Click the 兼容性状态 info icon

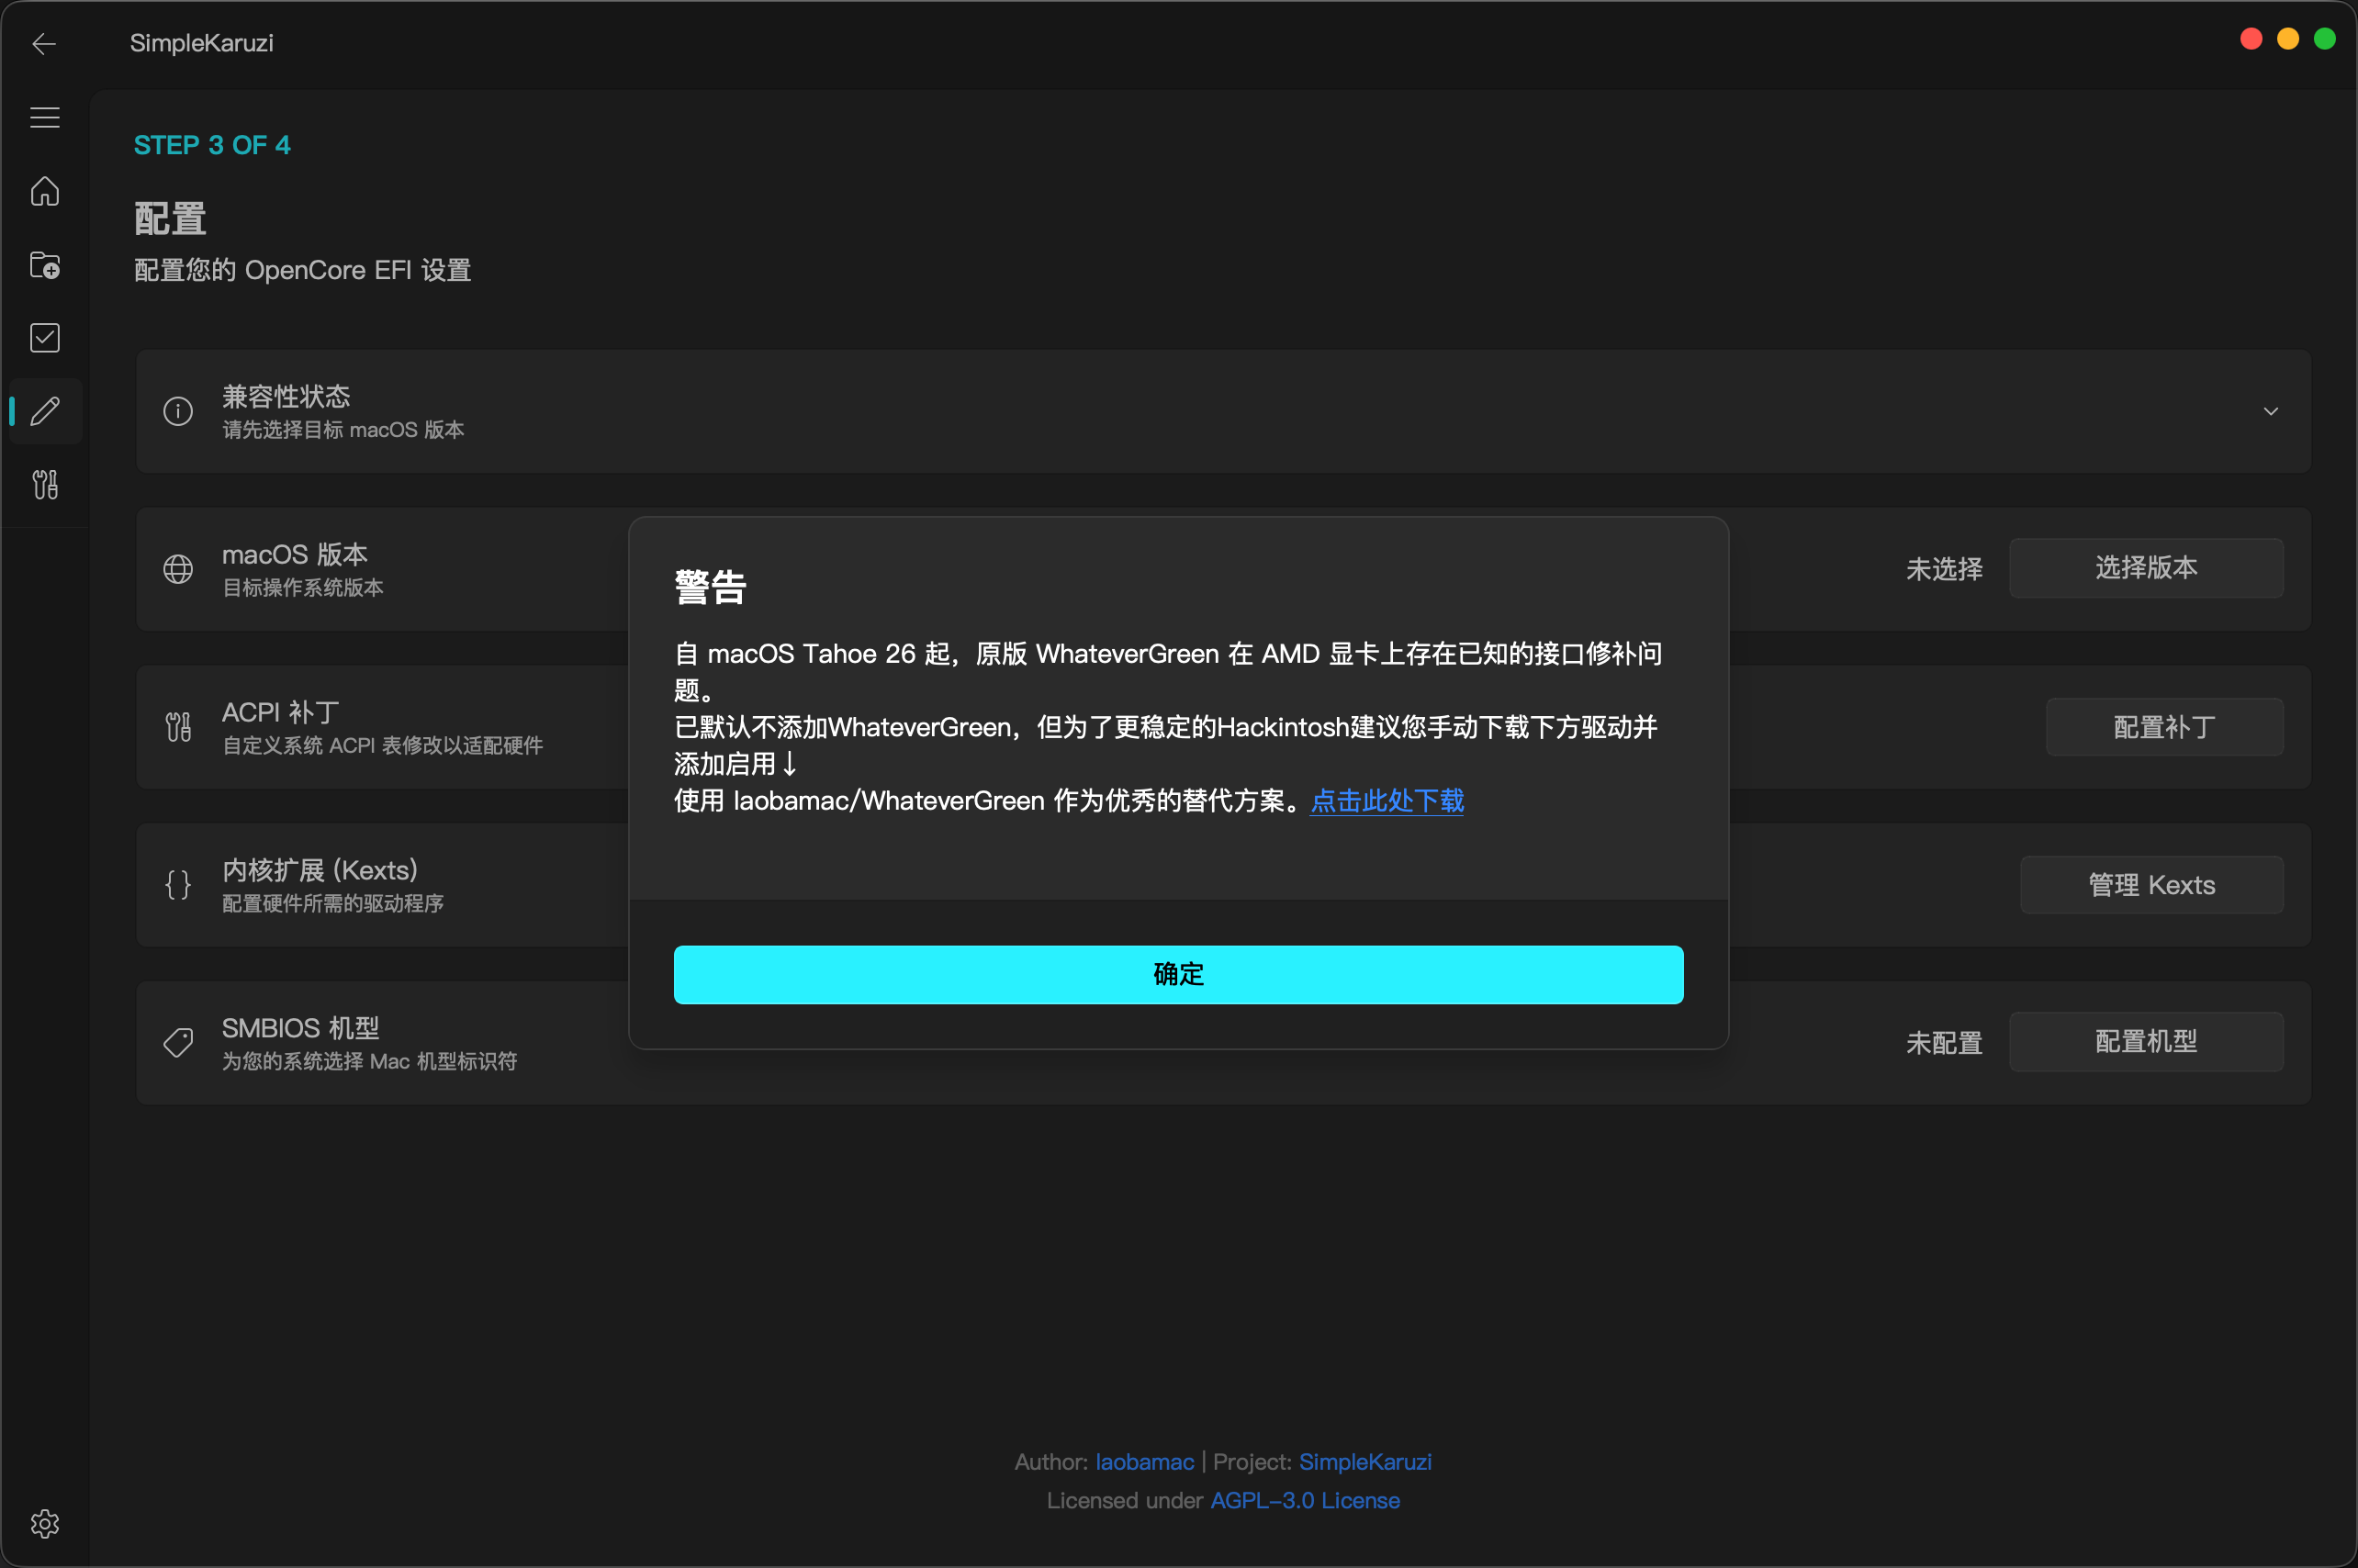click(178, 411)
